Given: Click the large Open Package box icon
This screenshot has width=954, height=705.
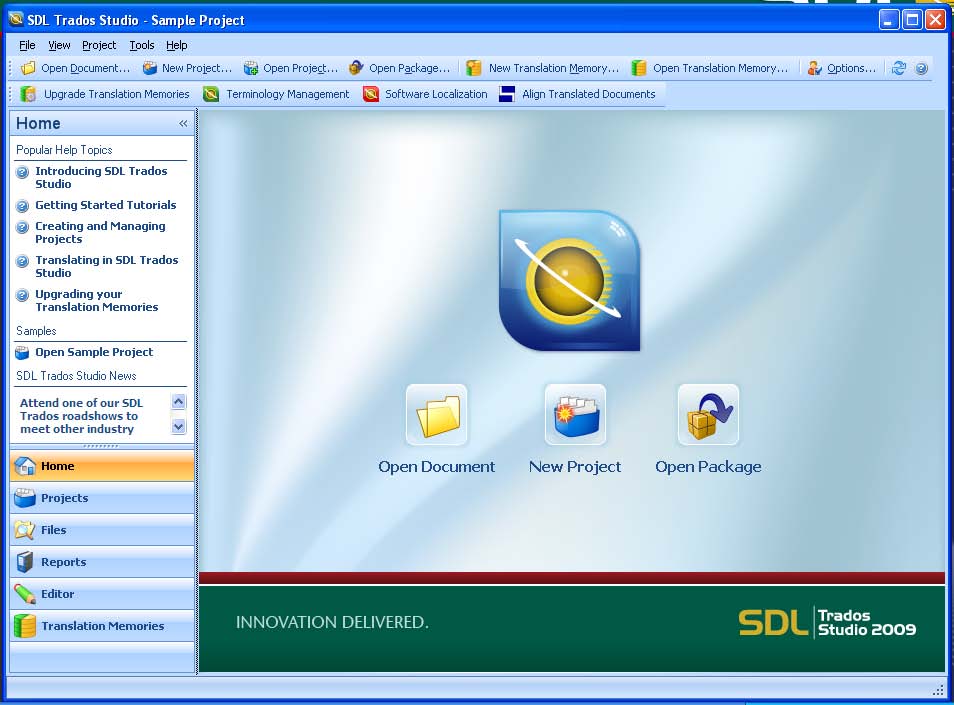Looking at the screenshot, I should click(708, 415).
